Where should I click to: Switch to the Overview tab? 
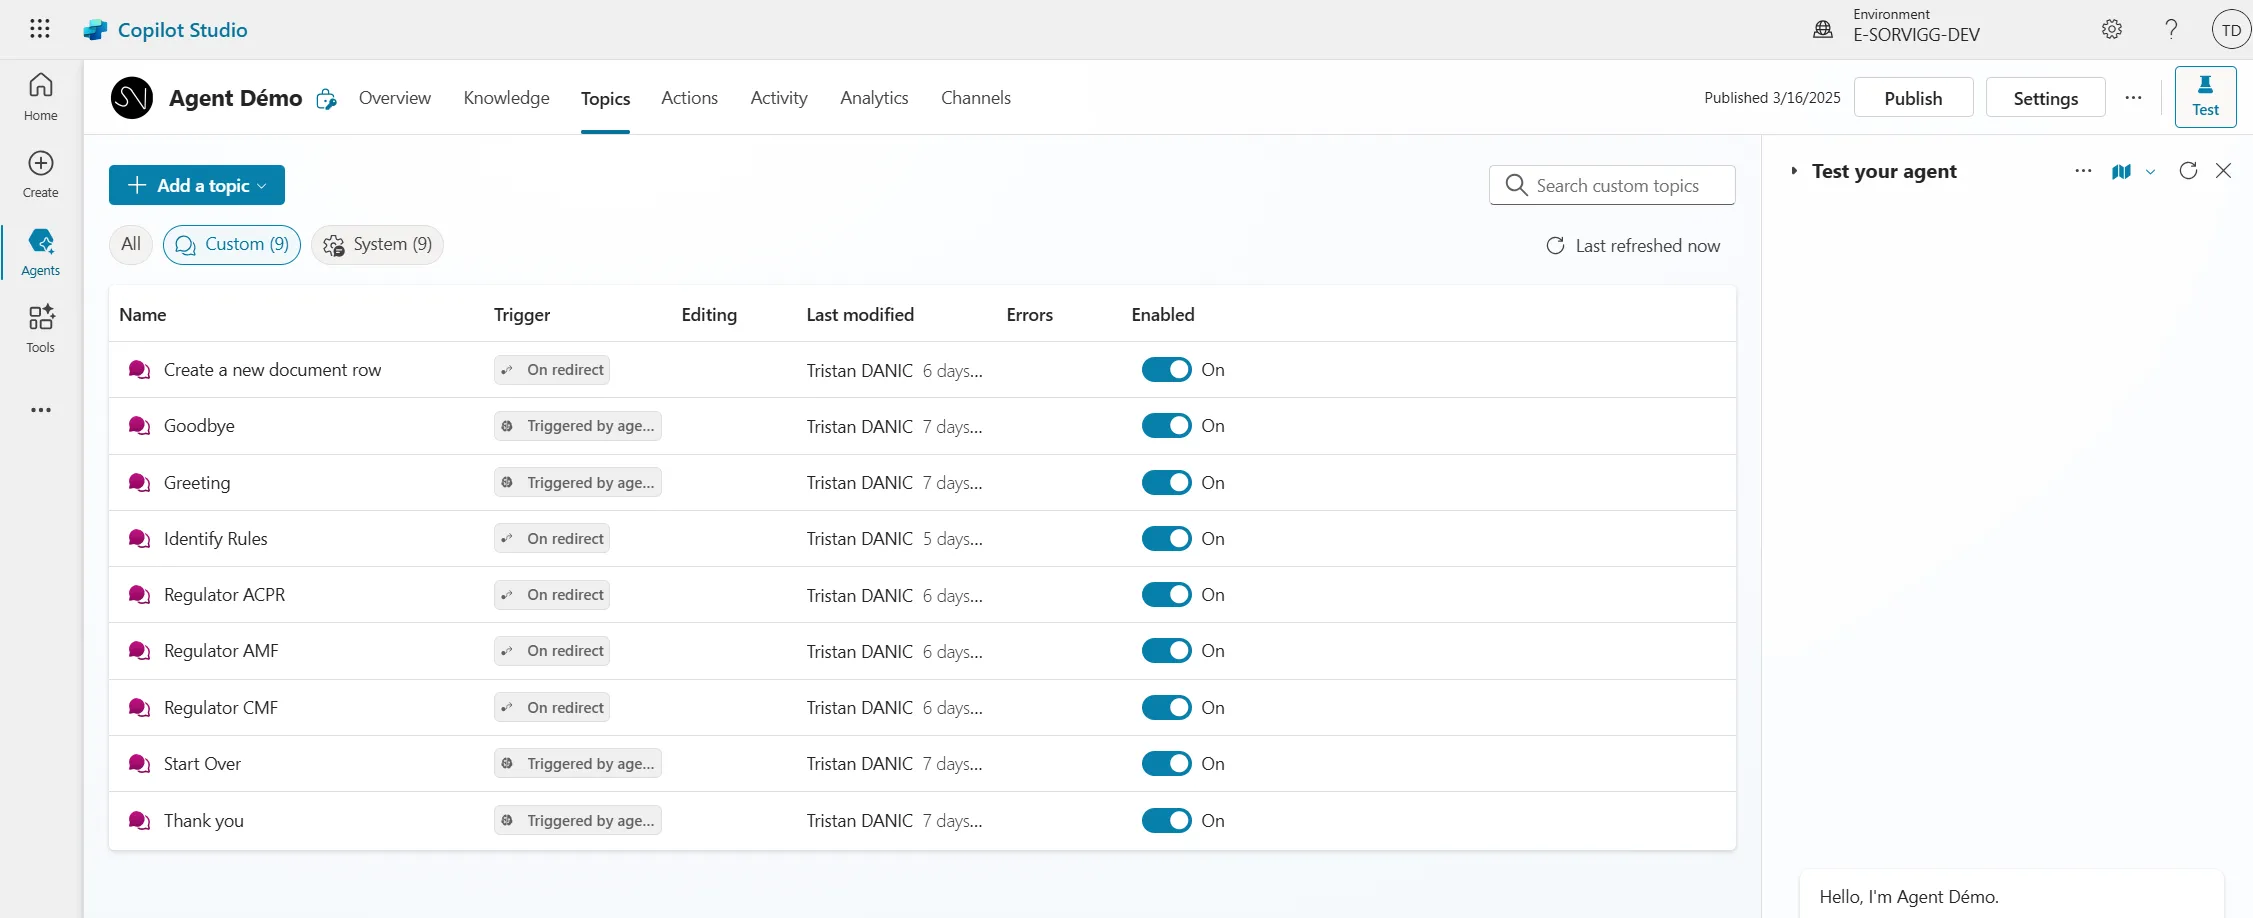[395, 98]
